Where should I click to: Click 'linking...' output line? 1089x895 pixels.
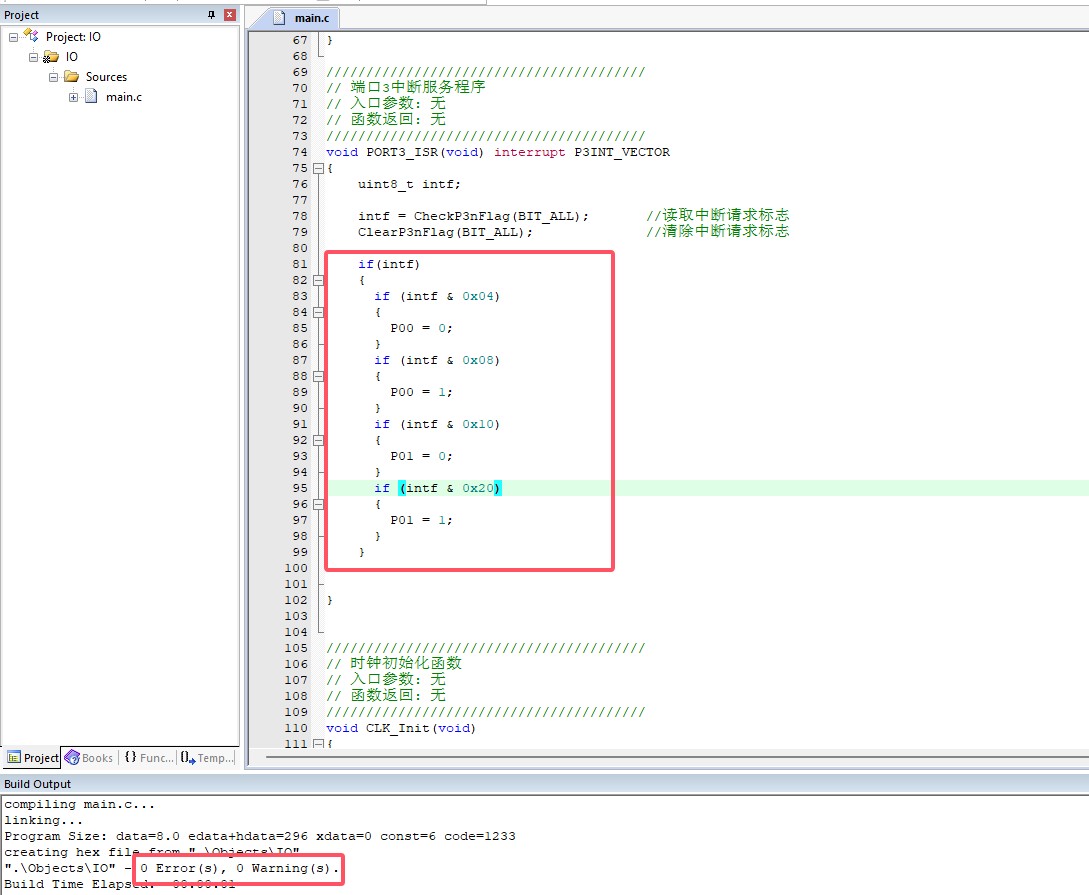[44, 820]
